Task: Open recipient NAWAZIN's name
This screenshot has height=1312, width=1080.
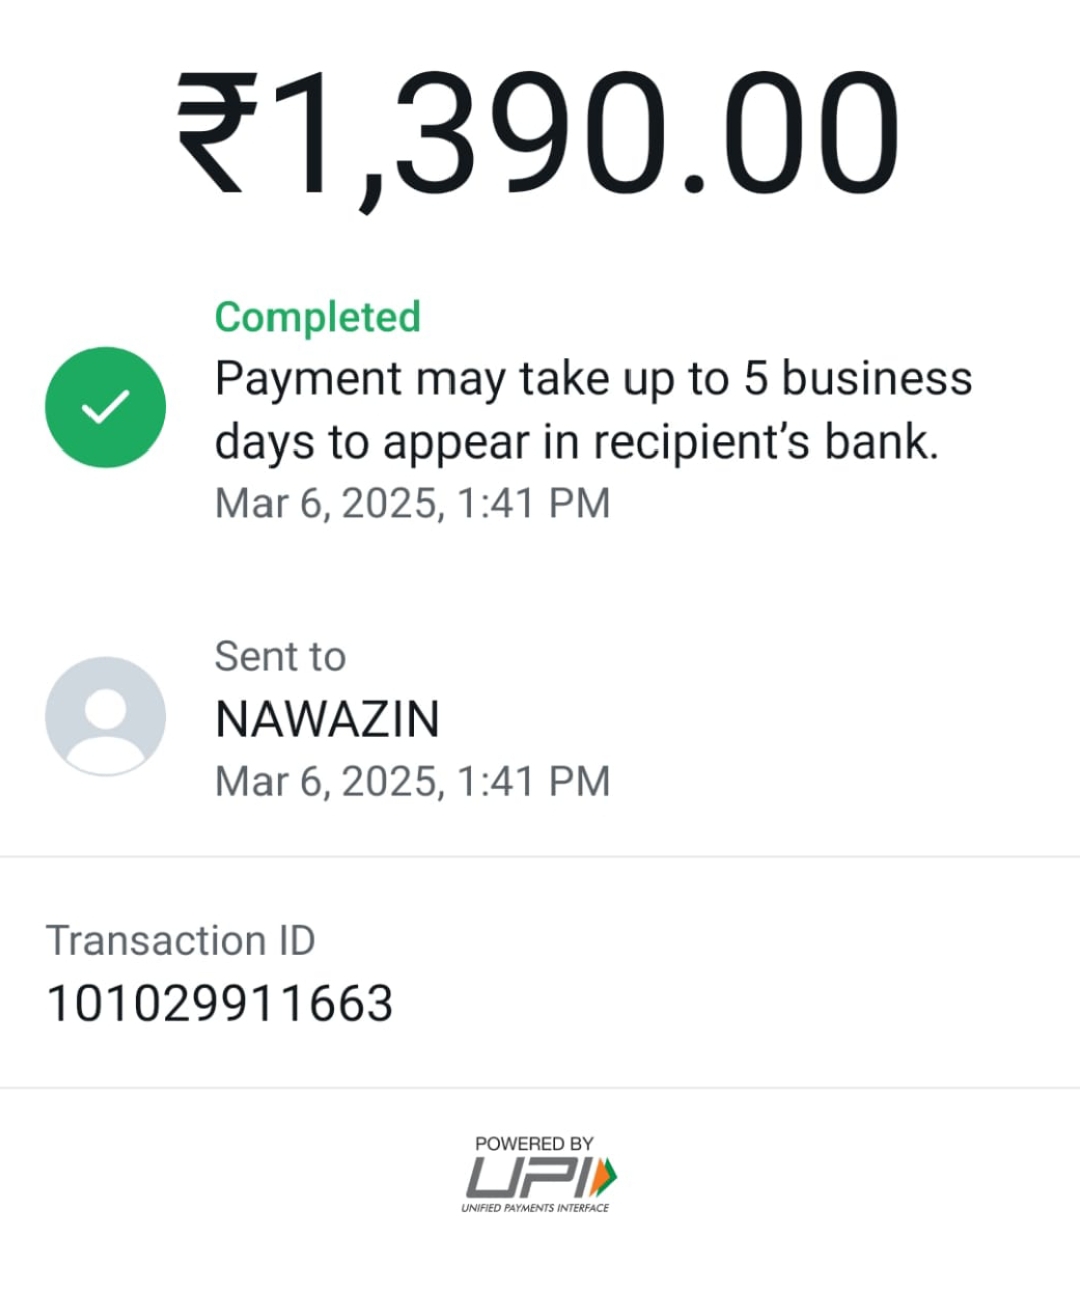Action: point(327,719)
